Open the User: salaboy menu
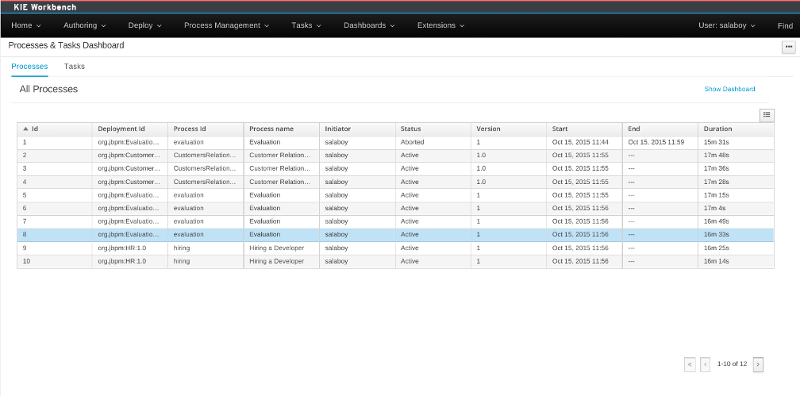Viewport: 800px width, 396px height. (727, 26)
